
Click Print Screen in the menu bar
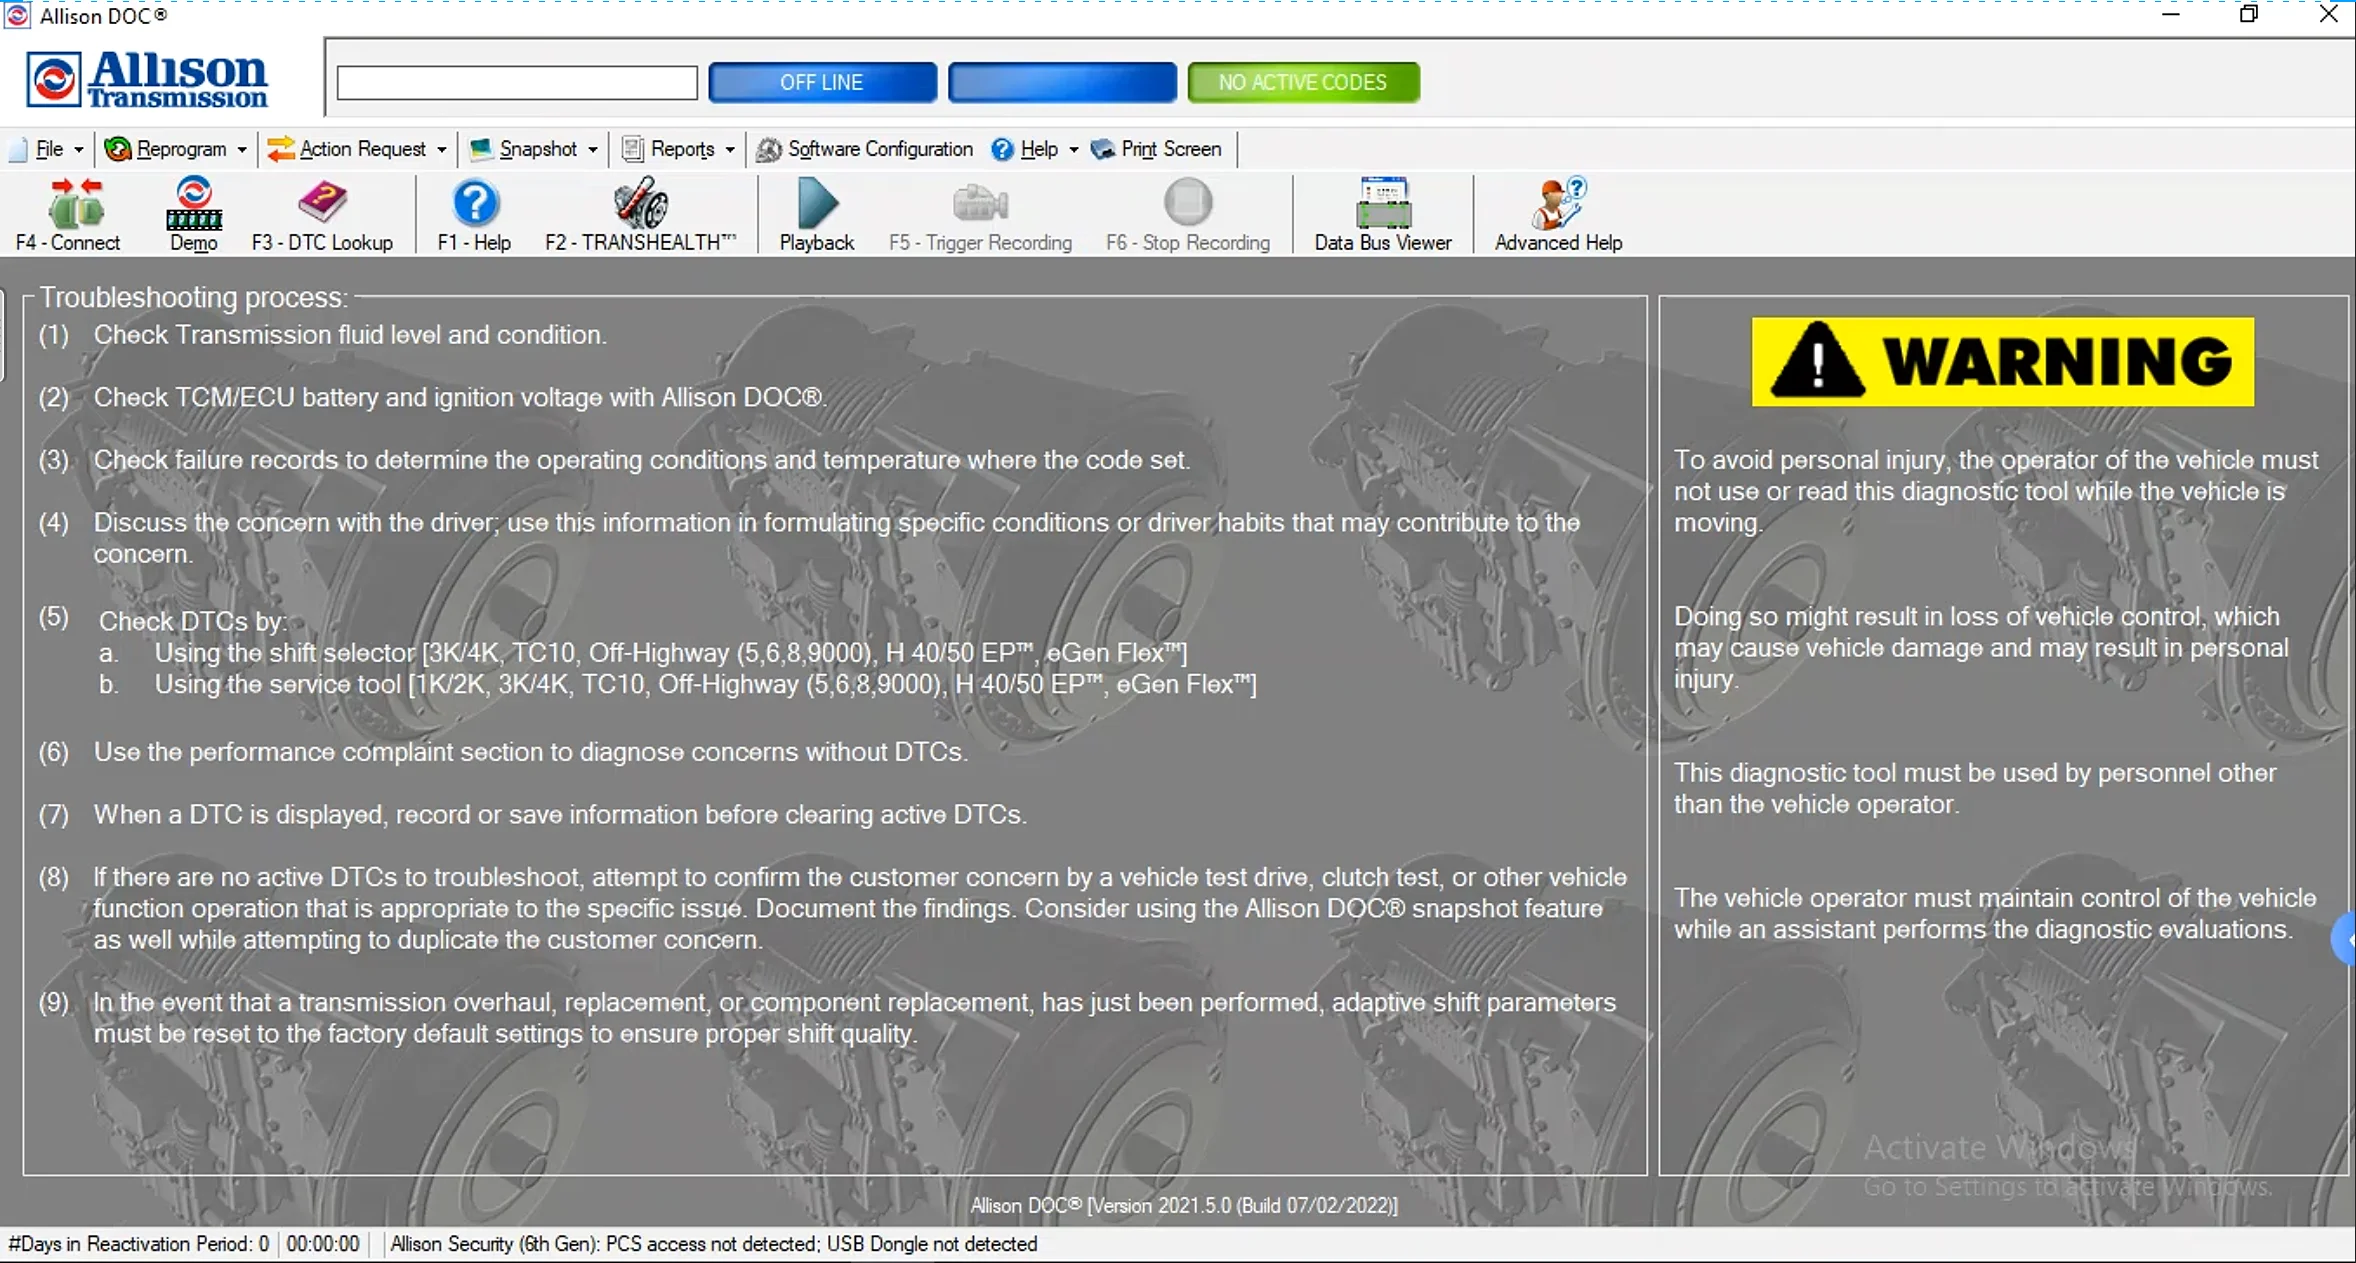tap(1158, 149)
